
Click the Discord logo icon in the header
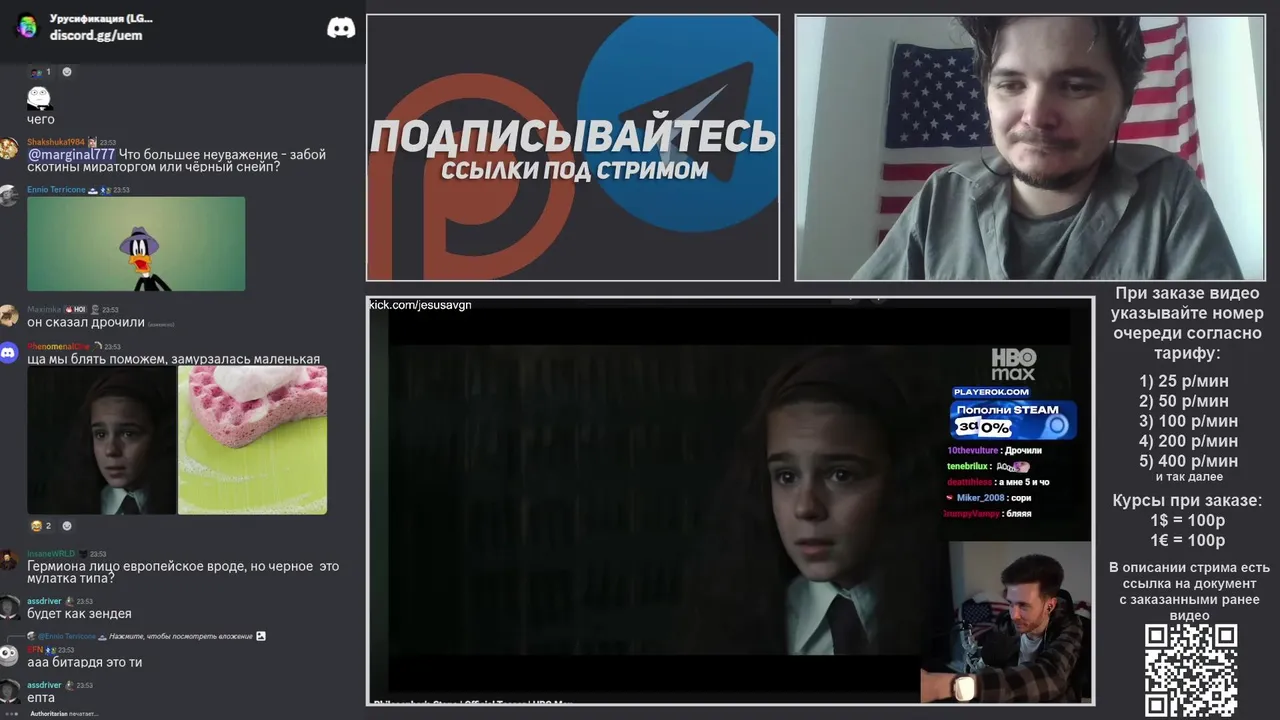tap(341, 28)
